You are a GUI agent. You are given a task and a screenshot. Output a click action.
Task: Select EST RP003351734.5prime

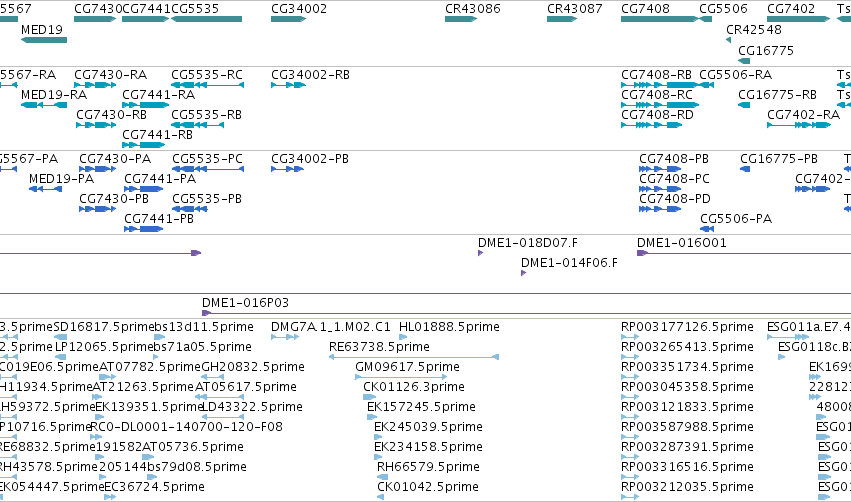coord(630,377)
